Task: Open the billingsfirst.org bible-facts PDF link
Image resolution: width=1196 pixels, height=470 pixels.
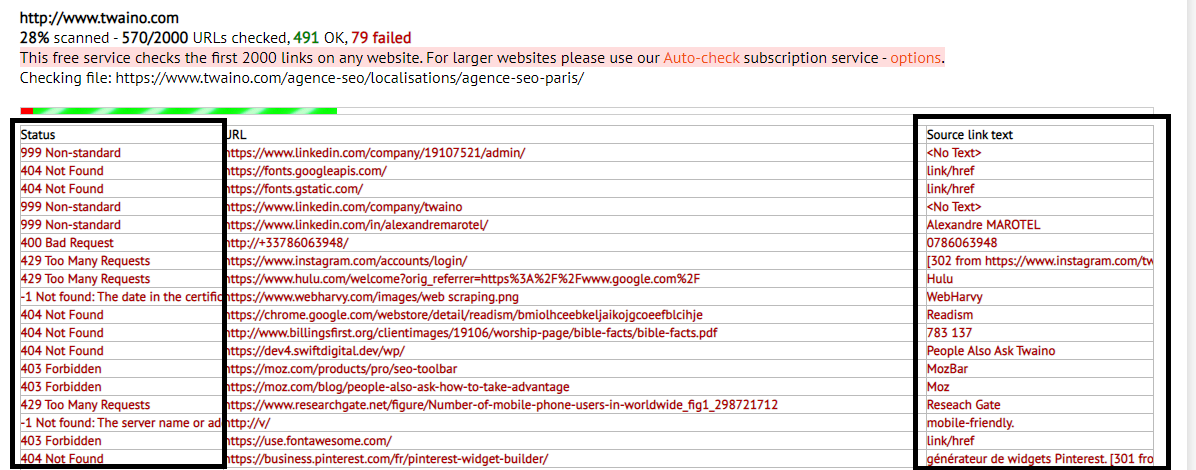Action: coord(471,333)
